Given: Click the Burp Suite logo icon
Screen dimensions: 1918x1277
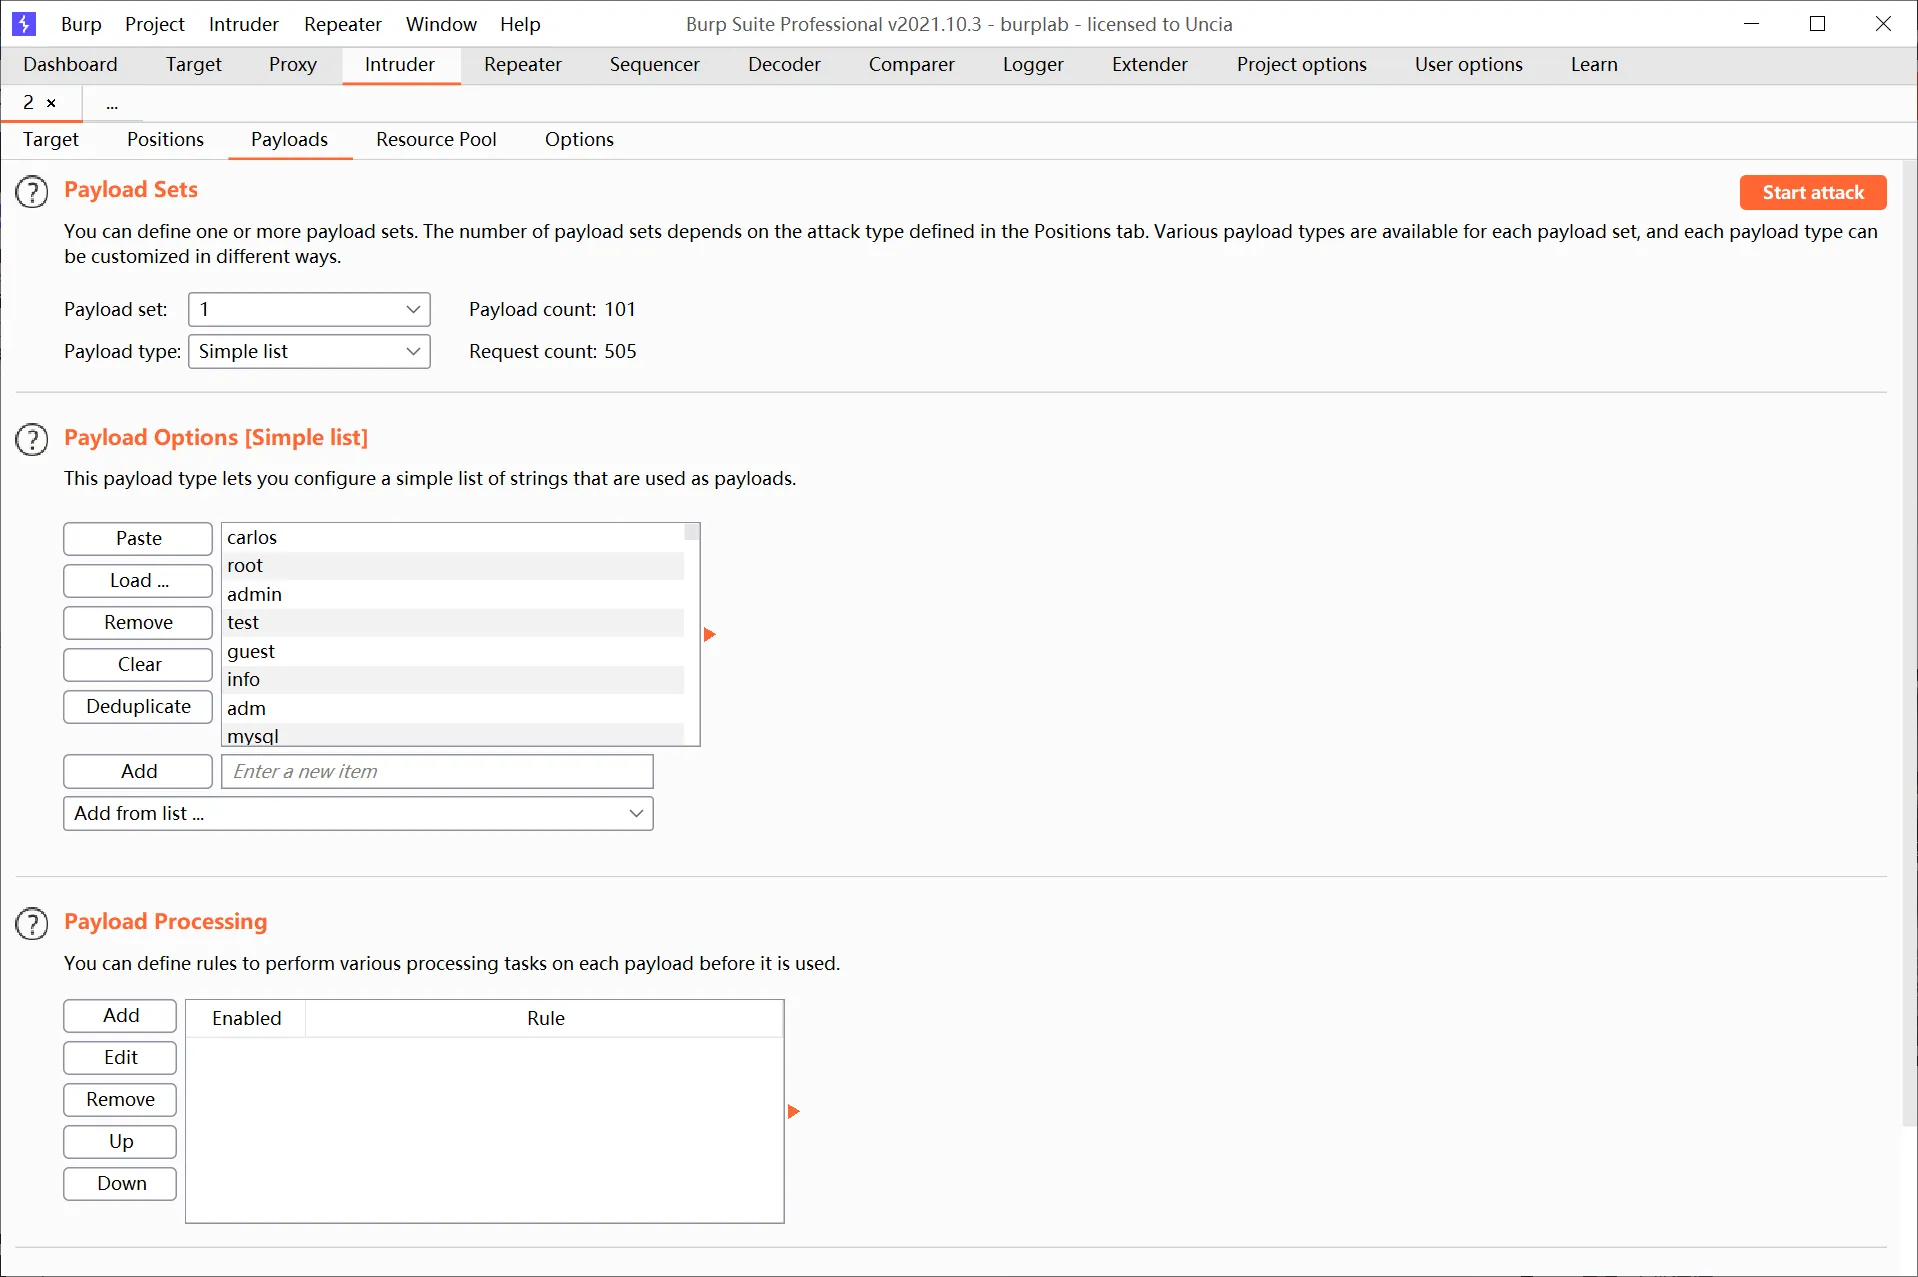Looking at the screenshot, I should (24, 23).
